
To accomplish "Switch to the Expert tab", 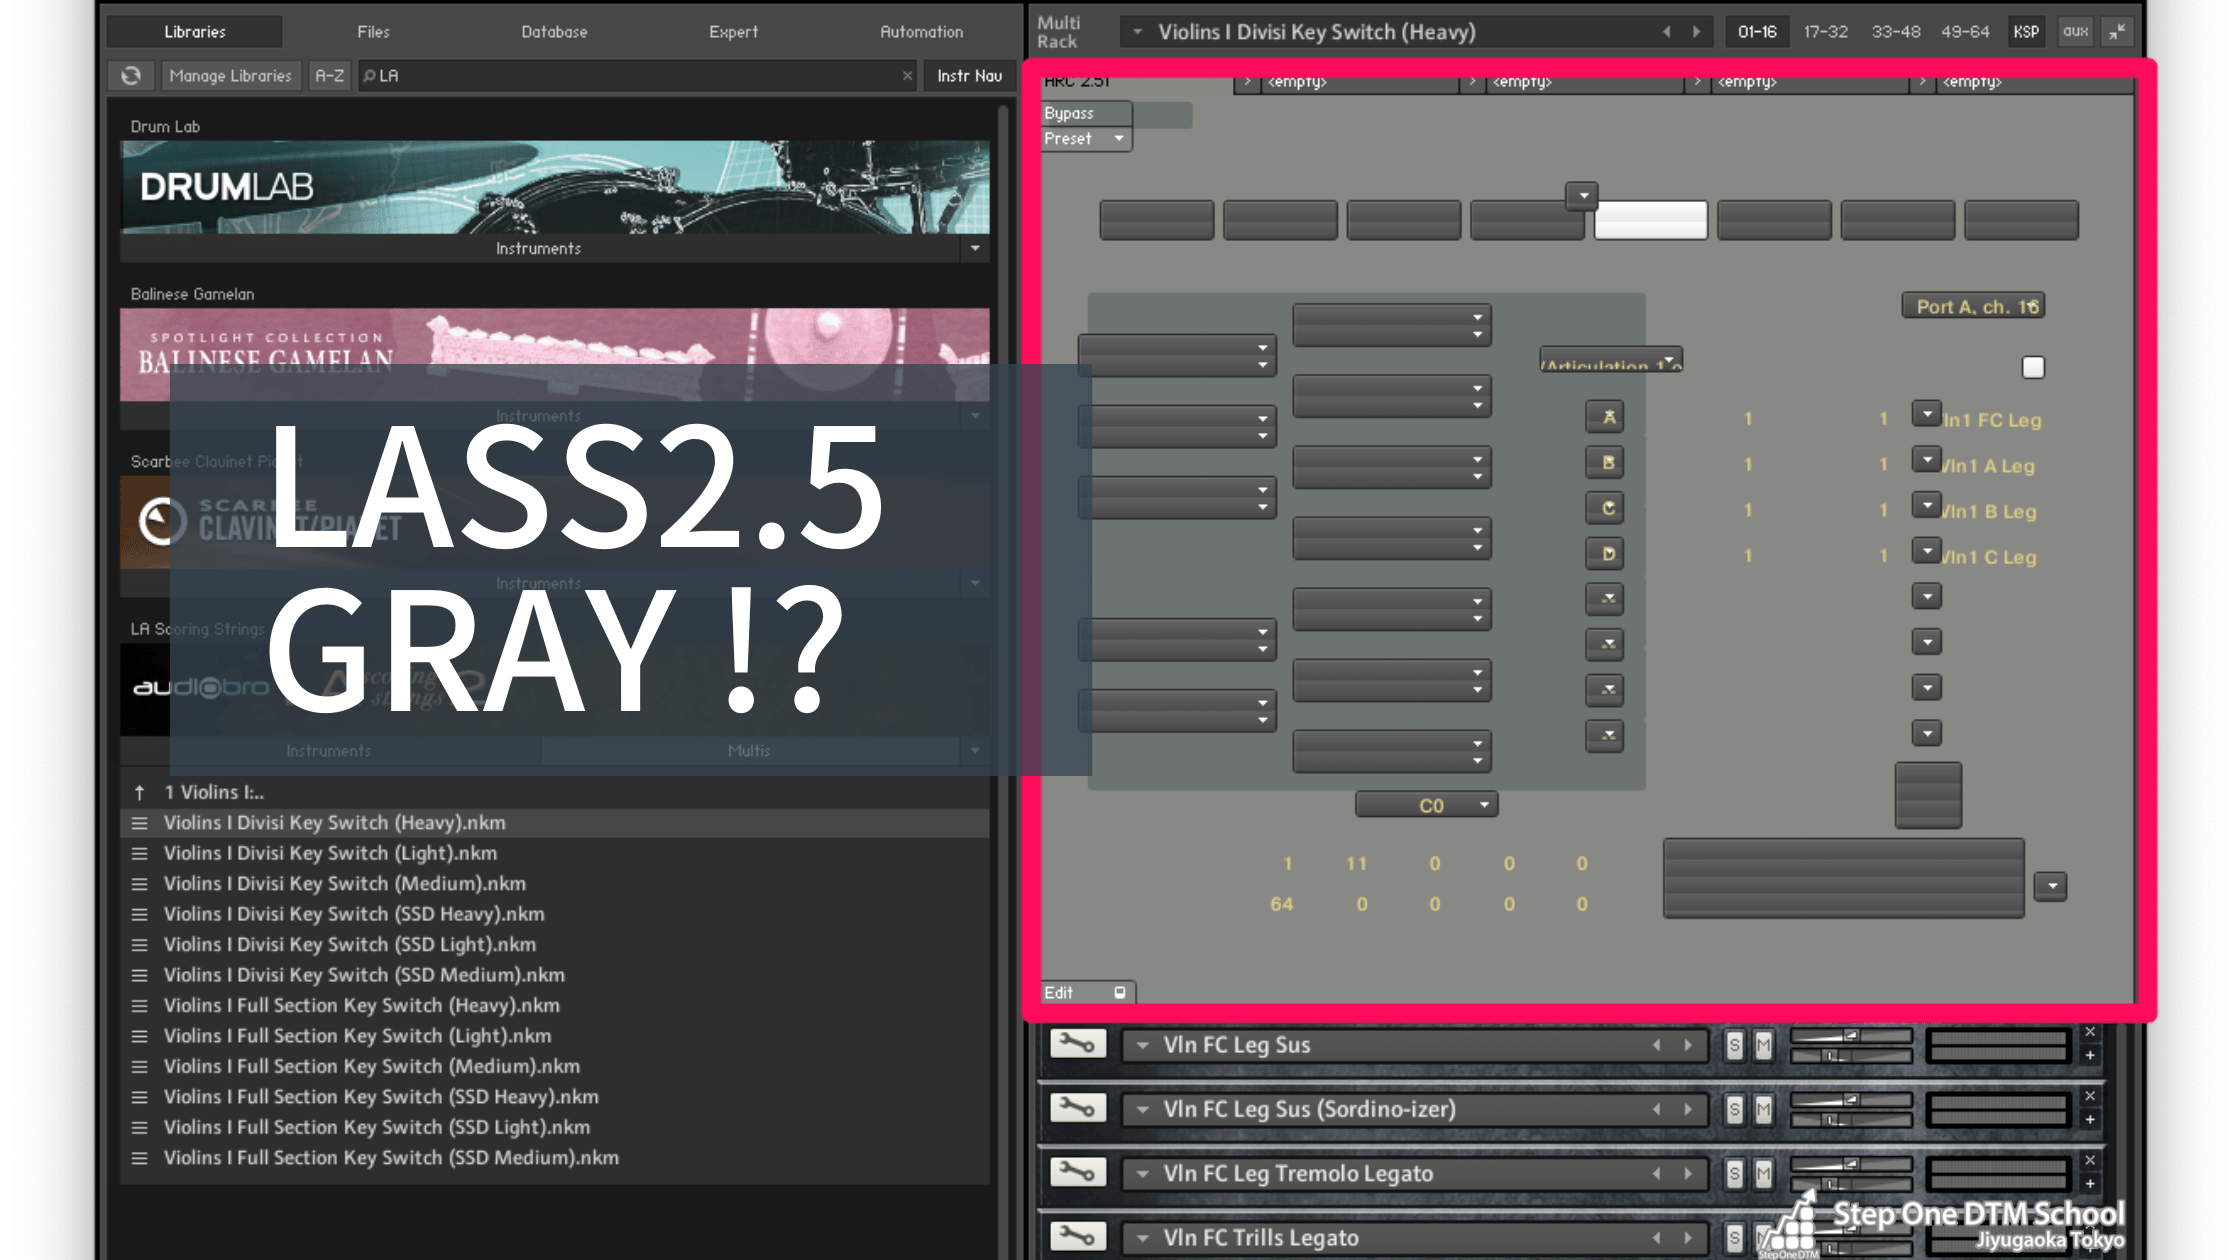I will coord(733,32).
